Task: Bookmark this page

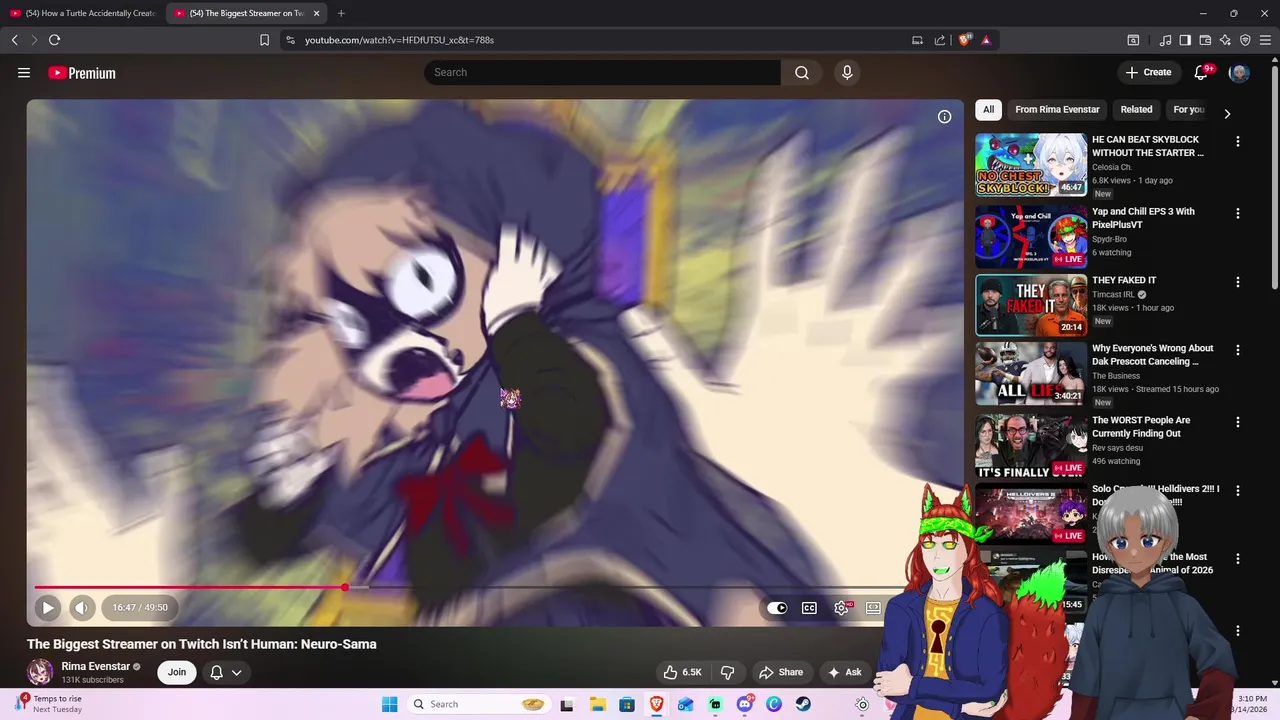Action: coord(264,40)
